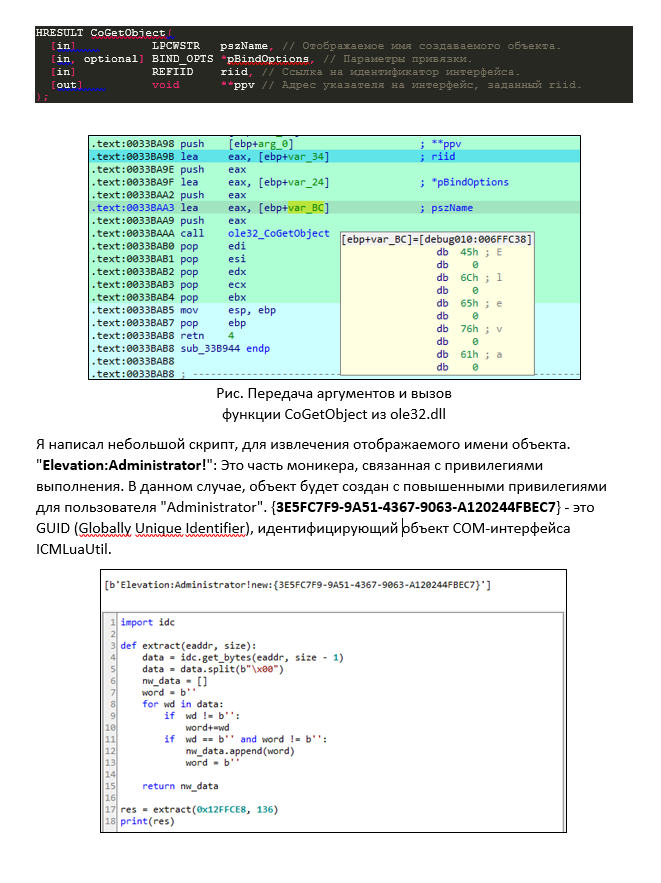Click the 'void **ppv' parameter line

pyautogui.click(x=315, y=84)
